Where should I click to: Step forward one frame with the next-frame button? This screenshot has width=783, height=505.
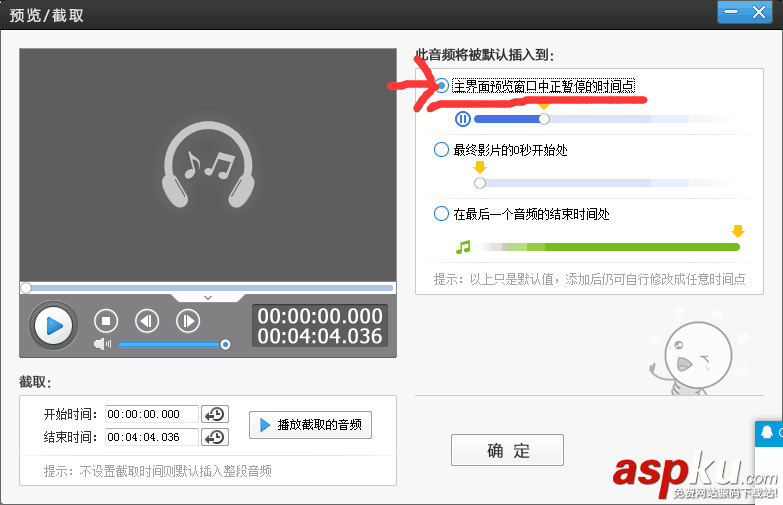(188, 321)
